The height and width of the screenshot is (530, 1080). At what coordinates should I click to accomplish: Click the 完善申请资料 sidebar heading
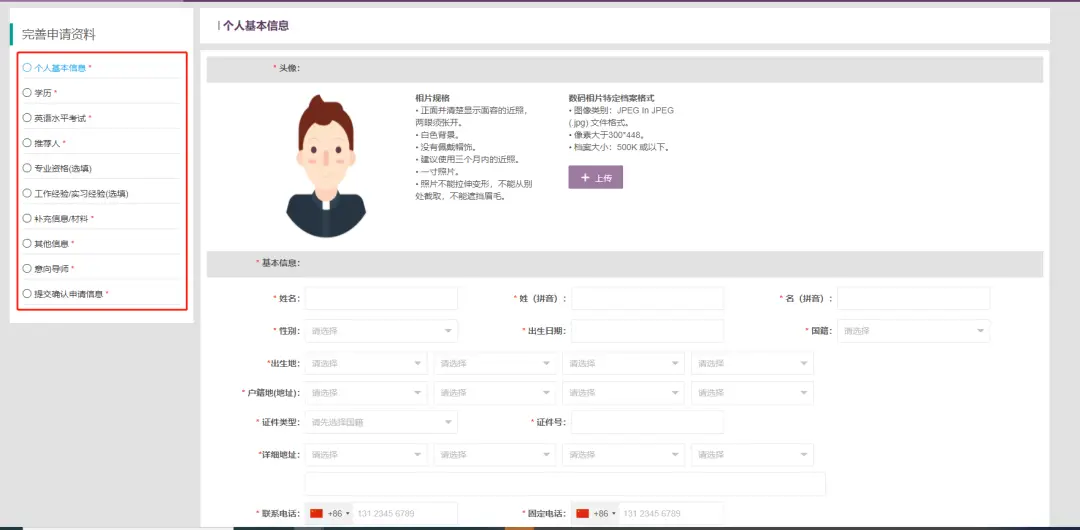(59, 34)
